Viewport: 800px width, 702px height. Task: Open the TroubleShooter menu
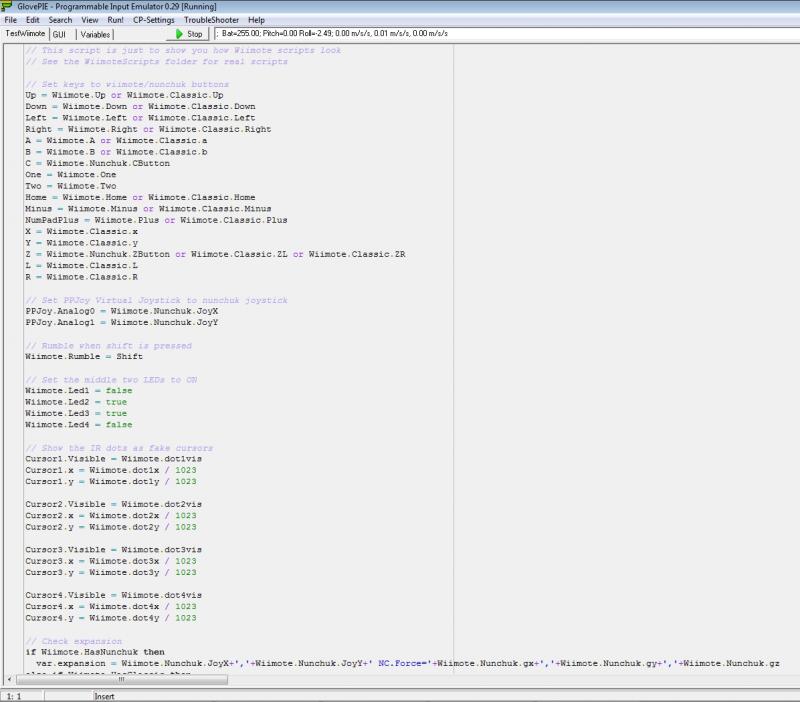pos(211,20)
